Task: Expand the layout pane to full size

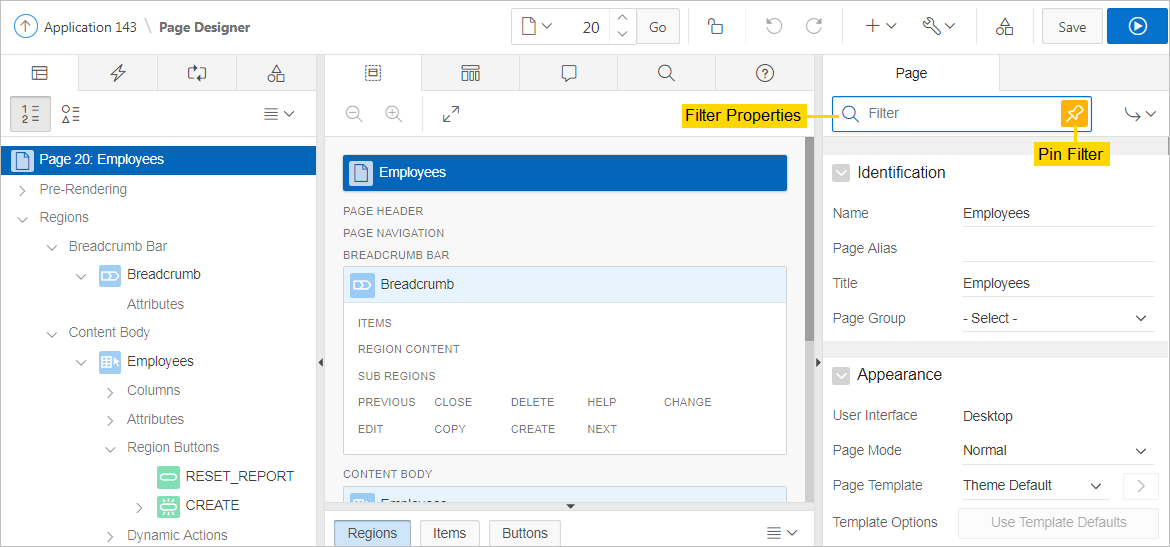Action: 451,114
